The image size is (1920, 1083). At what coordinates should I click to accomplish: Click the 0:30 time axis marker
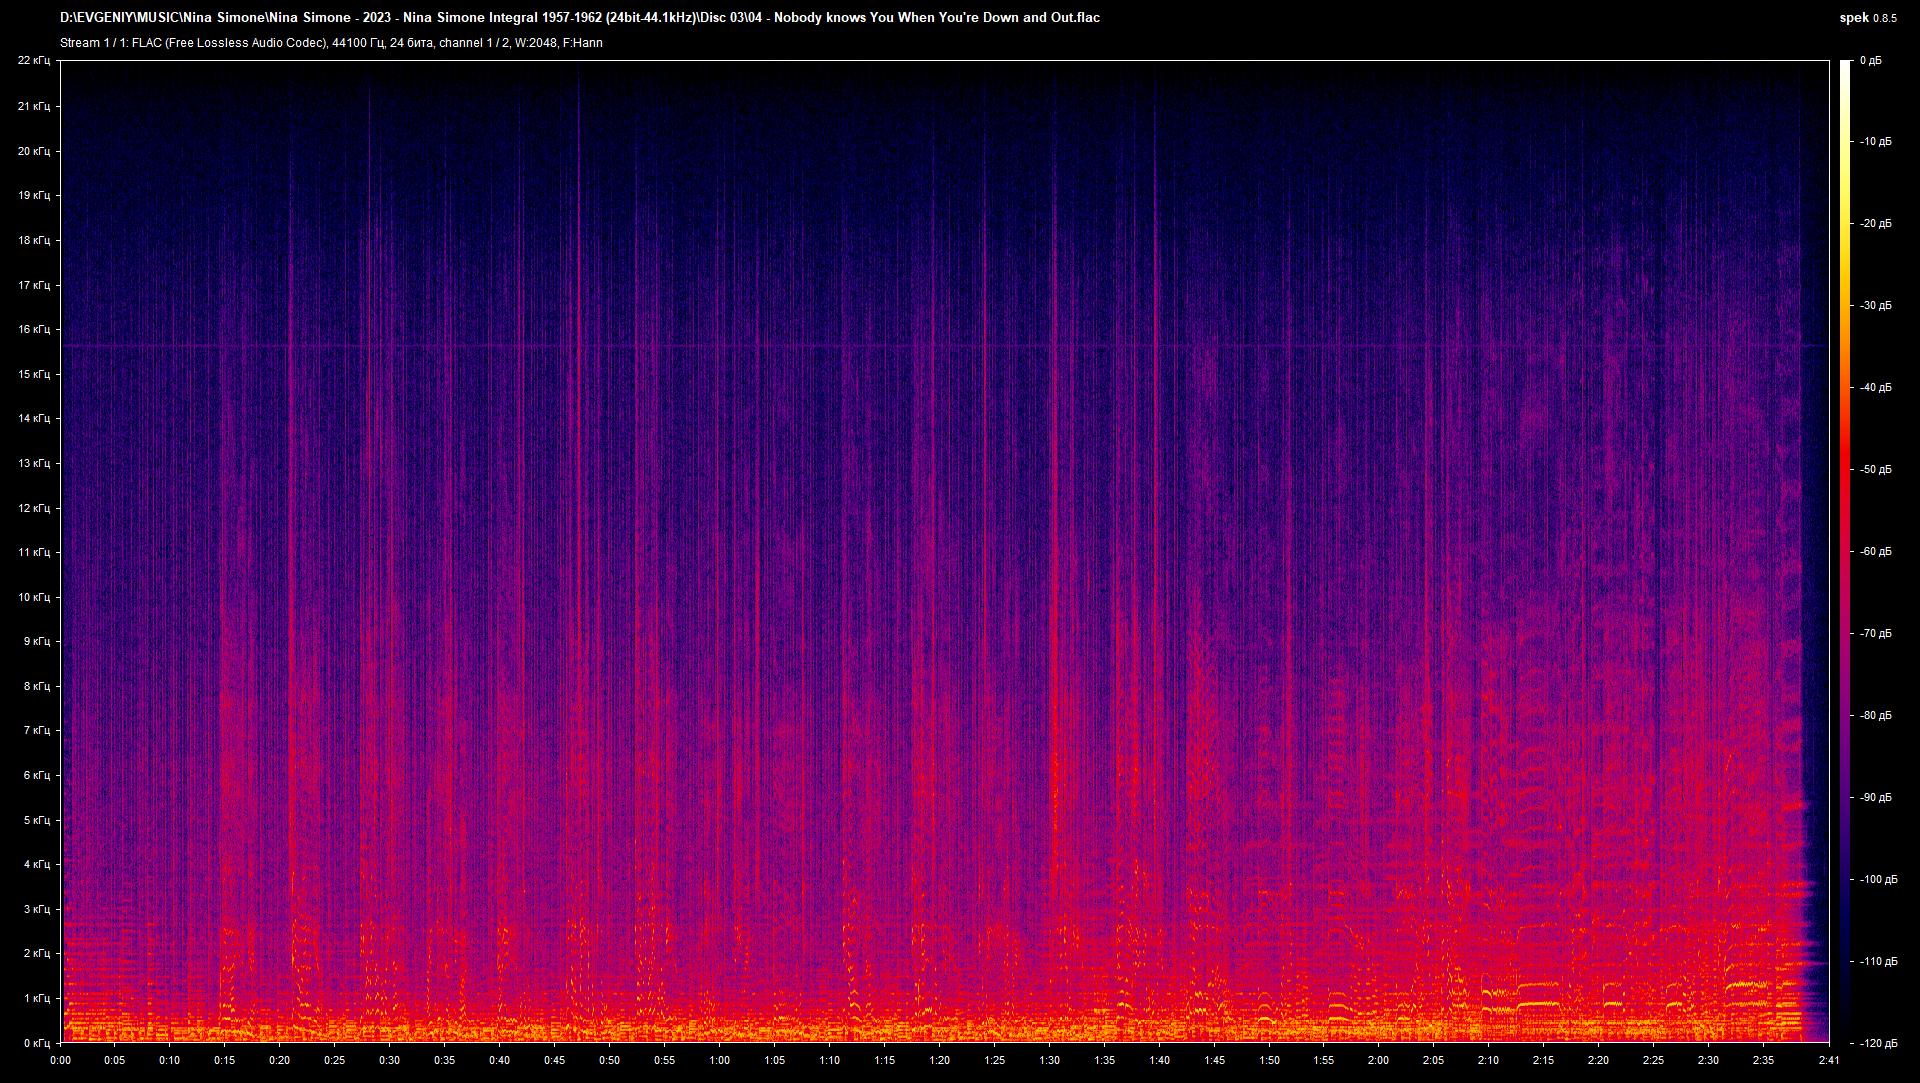pyautogui.click(x=389, y=1060)
